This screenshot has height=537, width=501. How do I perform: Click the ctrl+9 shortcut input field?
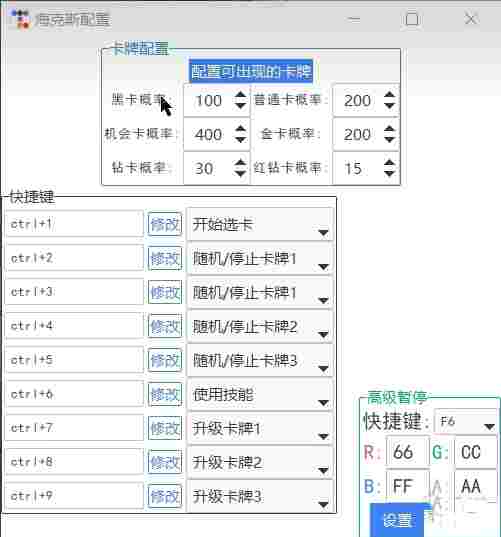point(74,496)
